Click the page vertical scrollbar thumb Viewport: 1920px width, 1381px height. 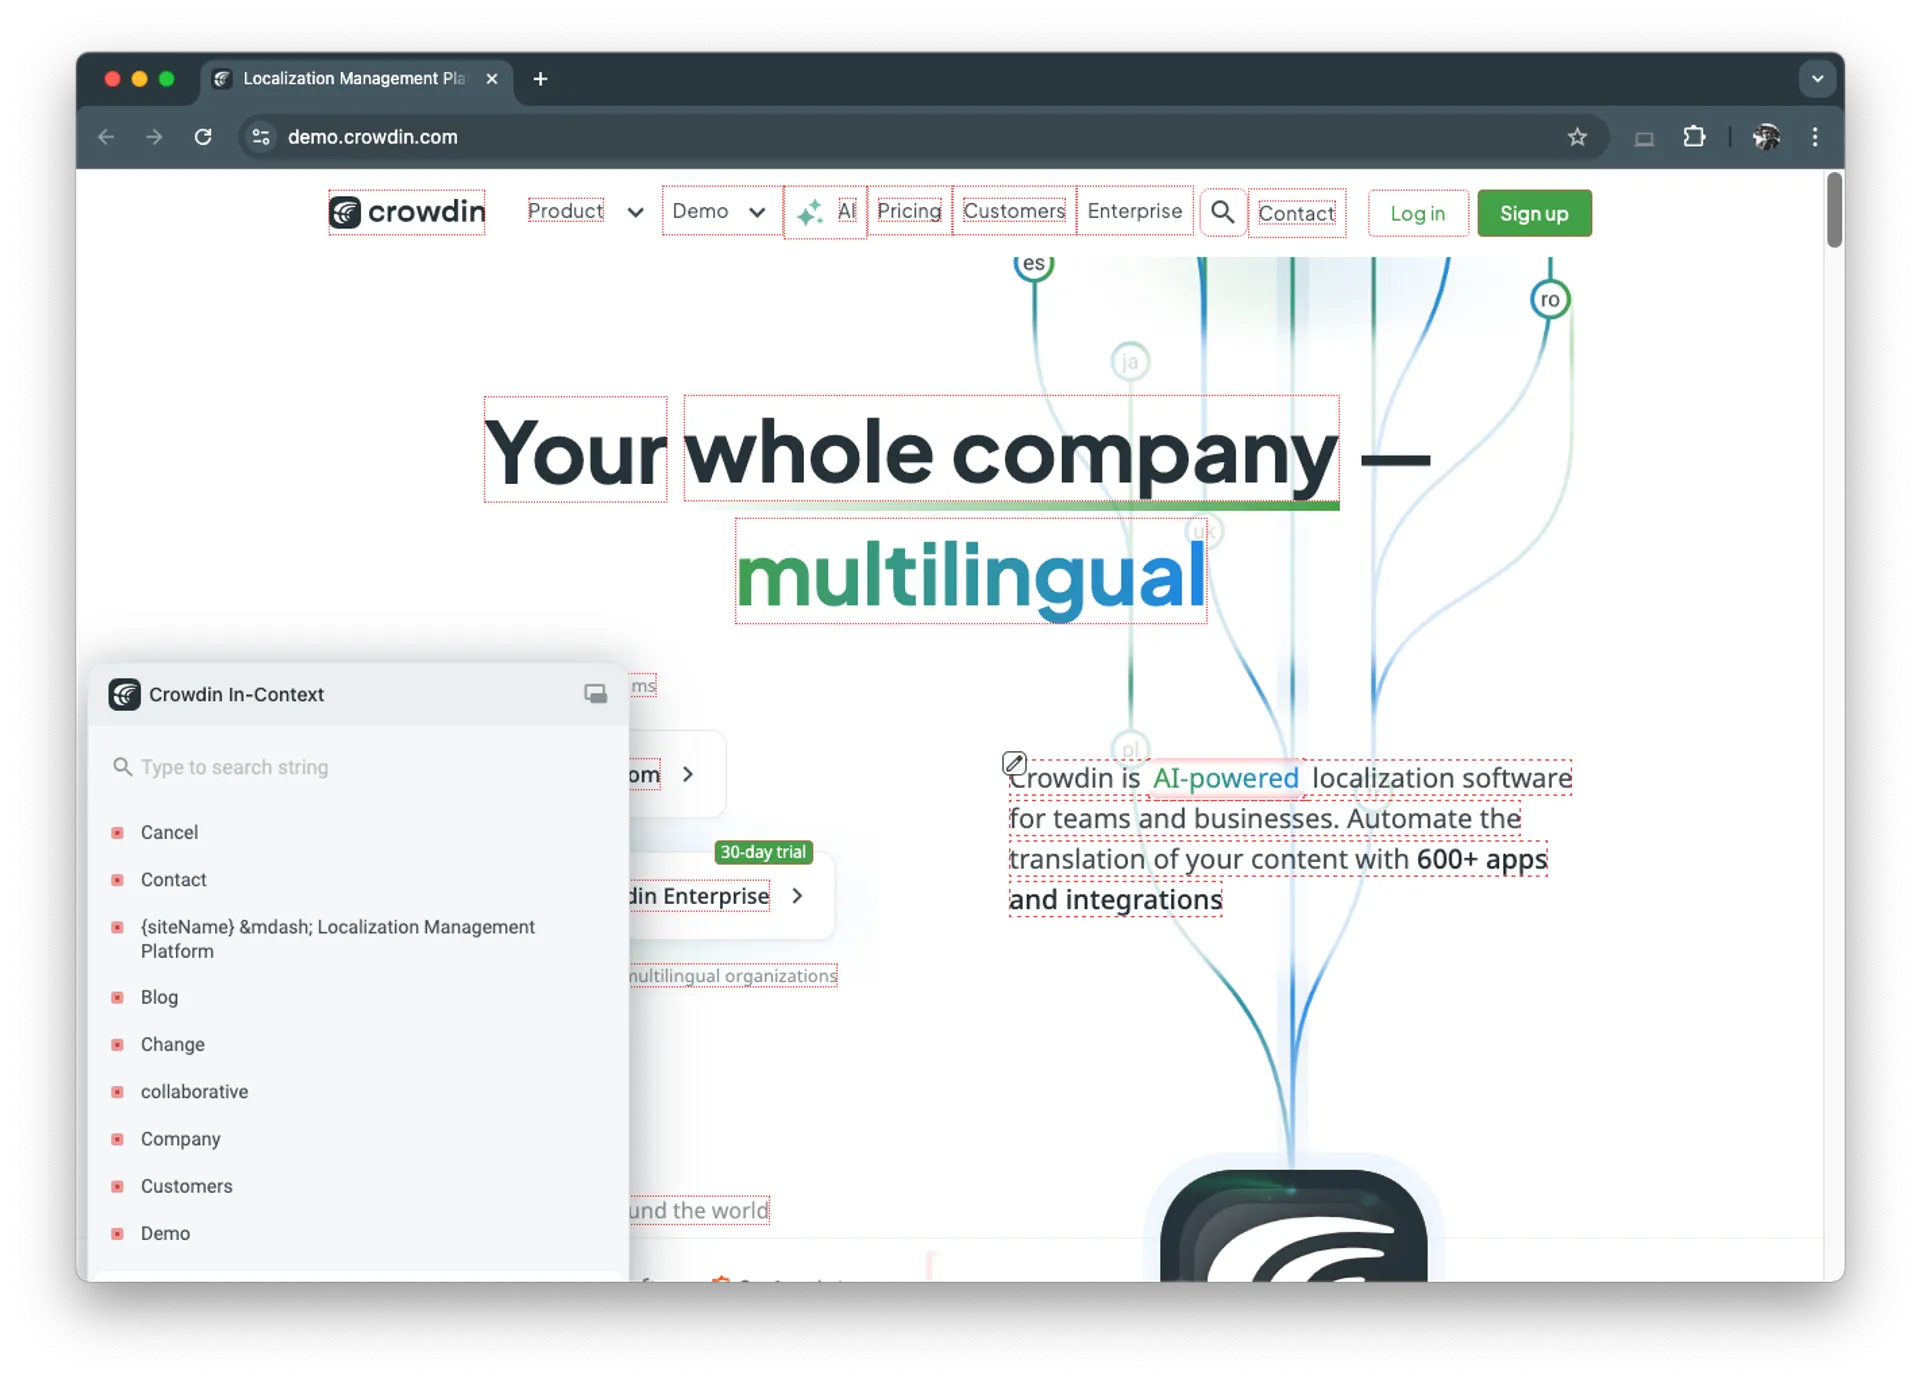tap(1833, 210)
